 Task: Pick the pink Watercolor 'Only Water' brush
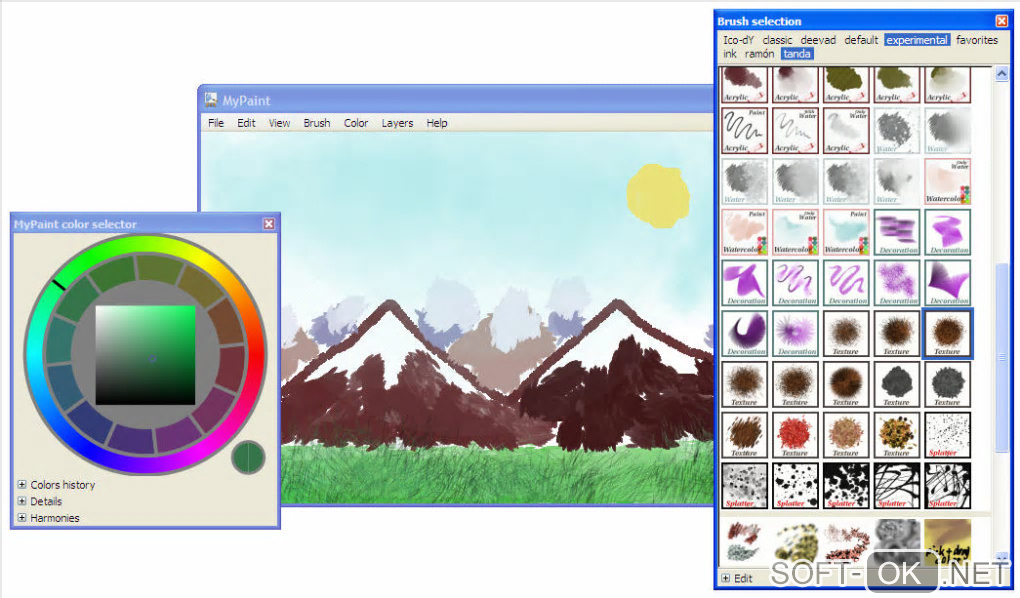[x=947, y=182]
